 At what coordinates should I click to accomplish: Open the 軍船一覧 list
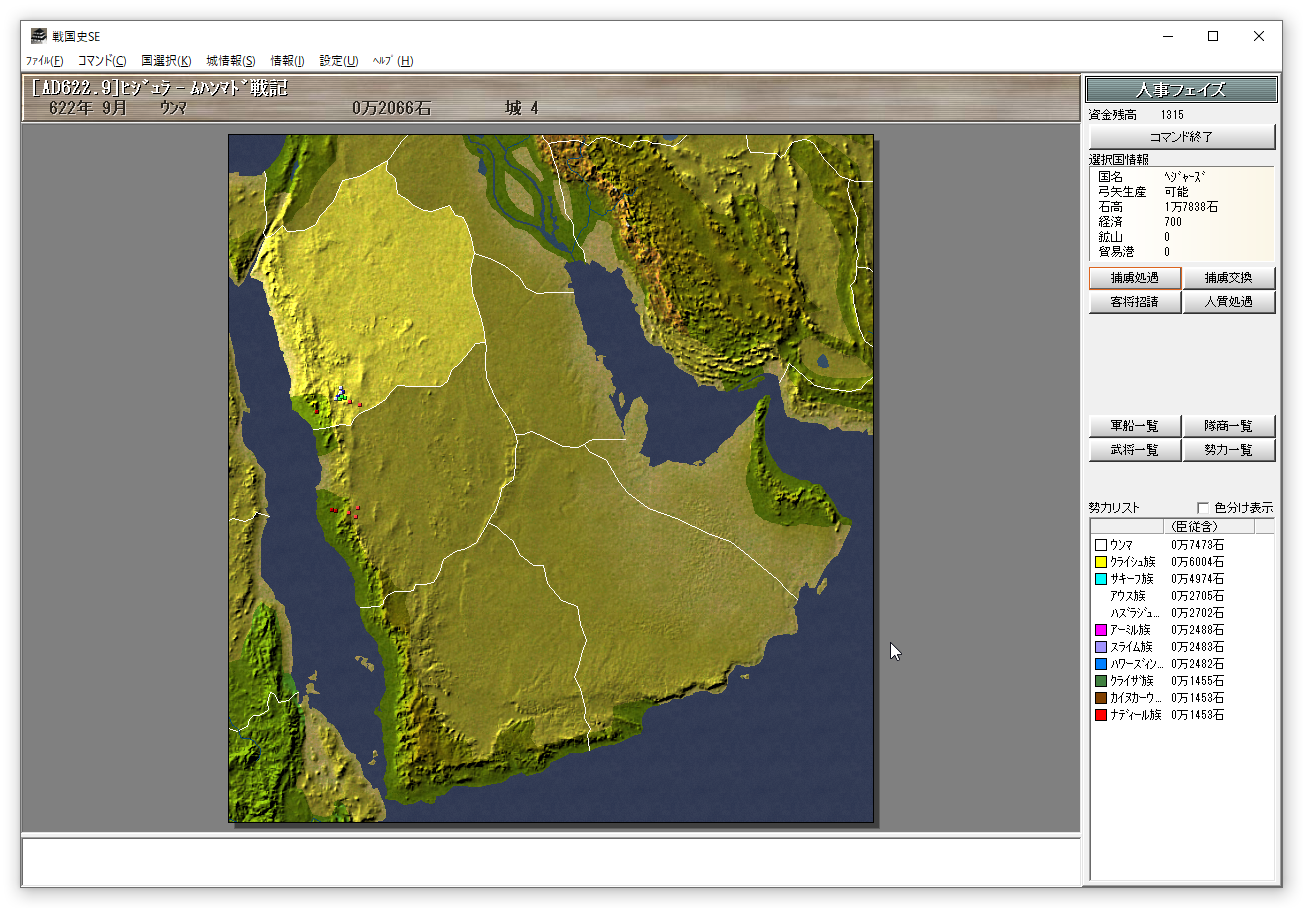(1135, 426)
